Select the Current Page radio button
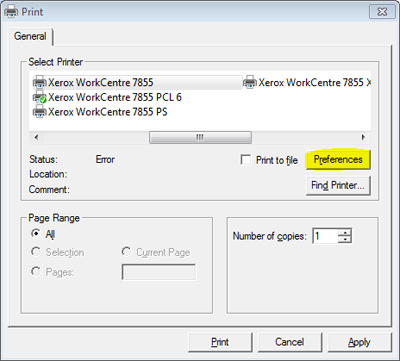This screenshot has width=400, height=361. click(x=126, y=252)
